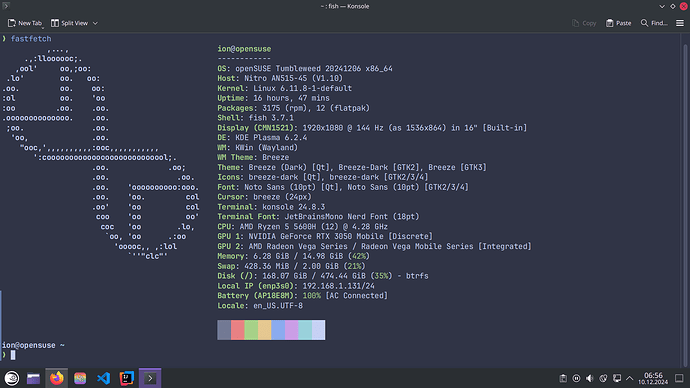Expand the Split View dropdown arrow
The width and height of the screenshot is (690, 388).
[x=95, y=23]
